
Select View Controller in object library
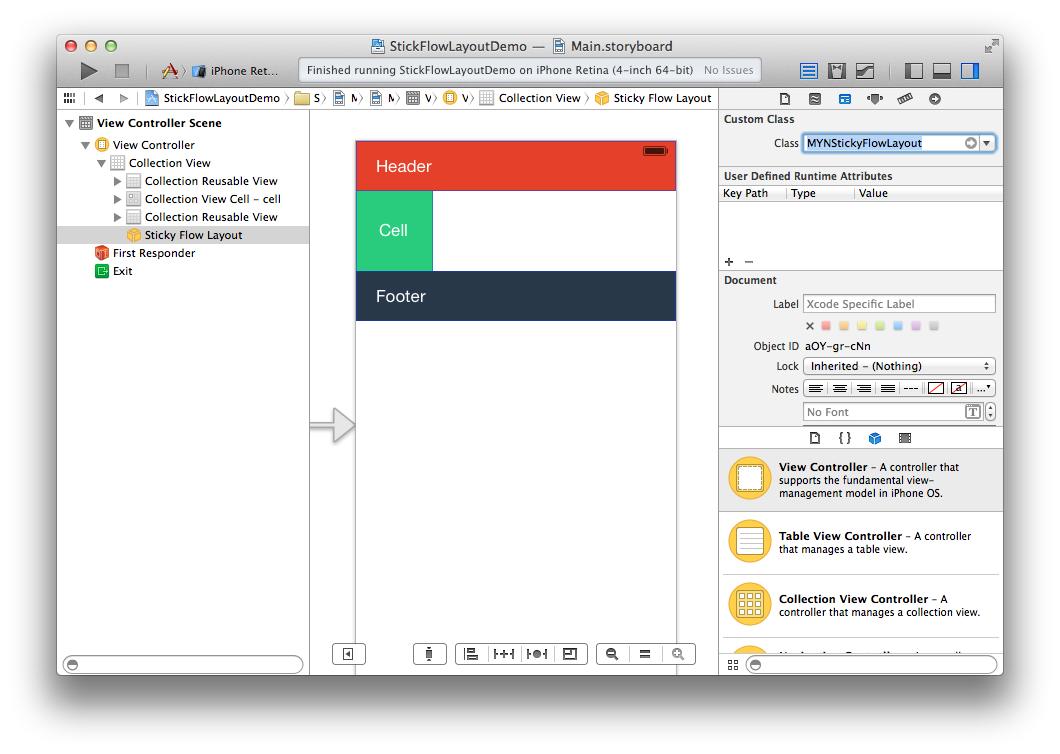861,479
